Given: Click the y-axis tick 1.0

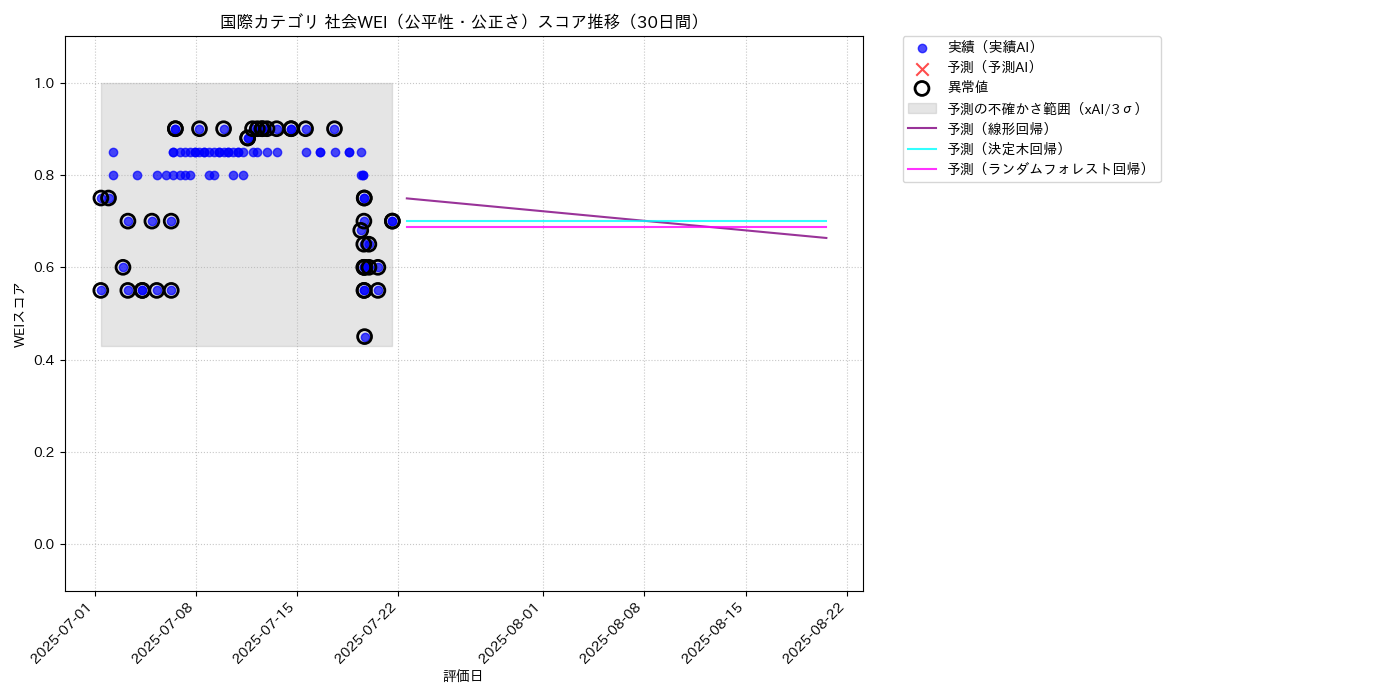Looking at the screenshot, I should coord(46,83).
